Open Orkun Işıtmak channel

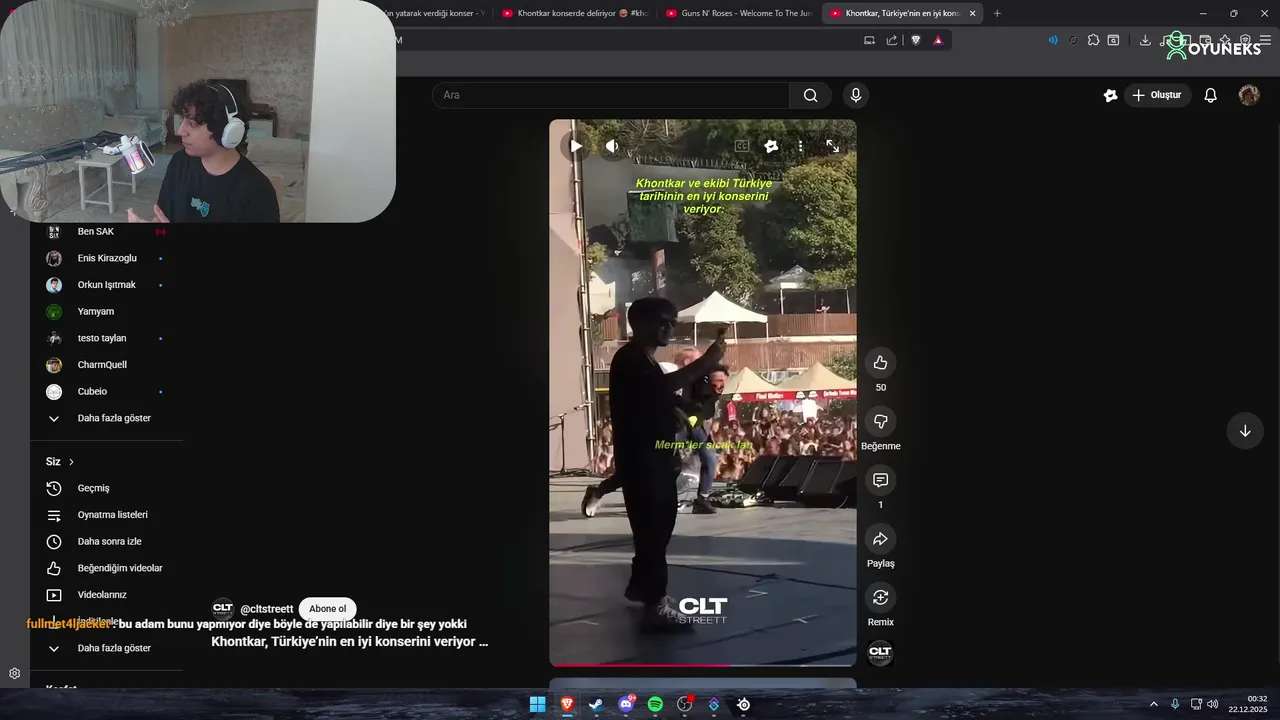coord(106,285)
